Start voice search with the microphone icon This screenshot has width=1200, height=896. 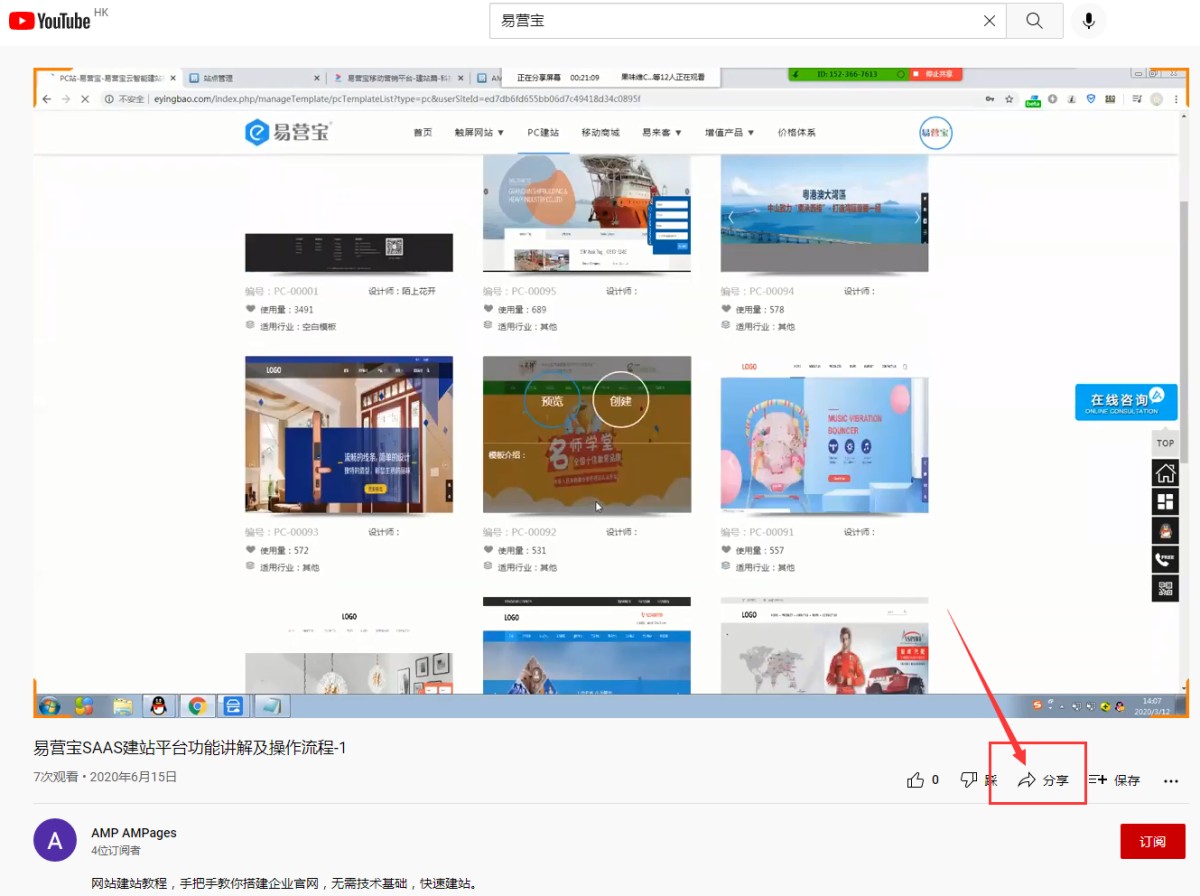tap(1089, 21)
